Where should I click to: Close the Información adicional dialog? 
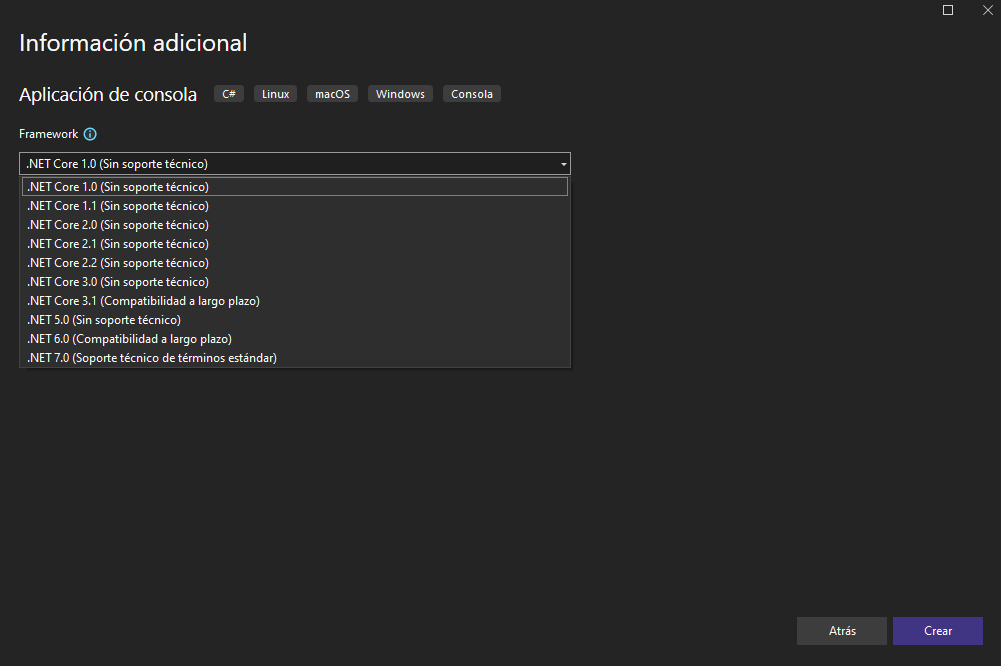(988, 10)
